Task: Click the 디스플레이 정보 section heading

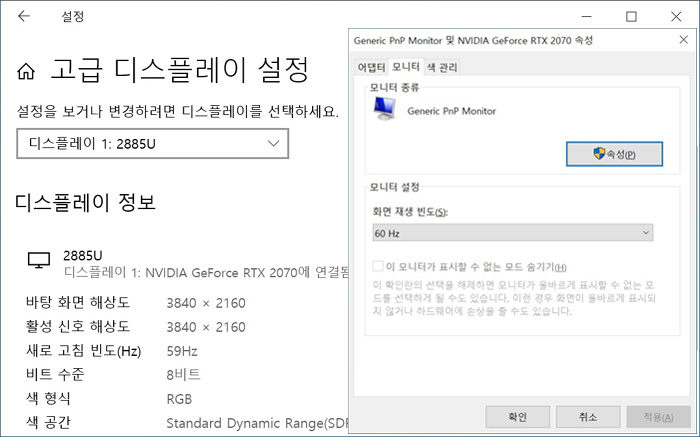Action: [85, 202]
